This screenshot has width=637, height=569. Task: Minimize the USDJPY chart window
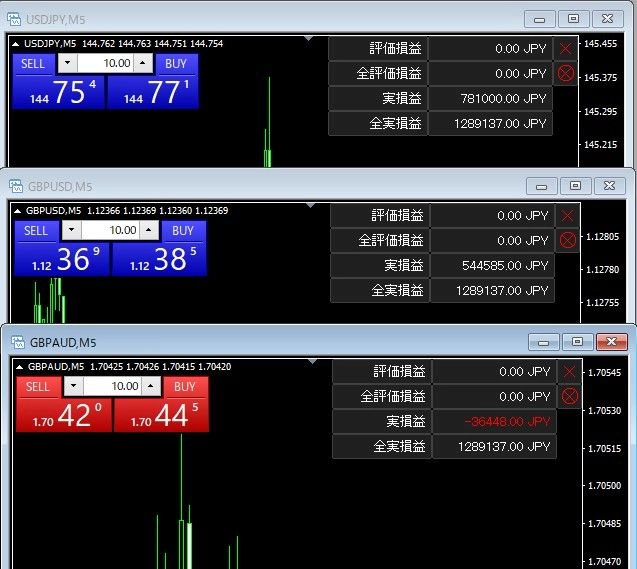540,19
